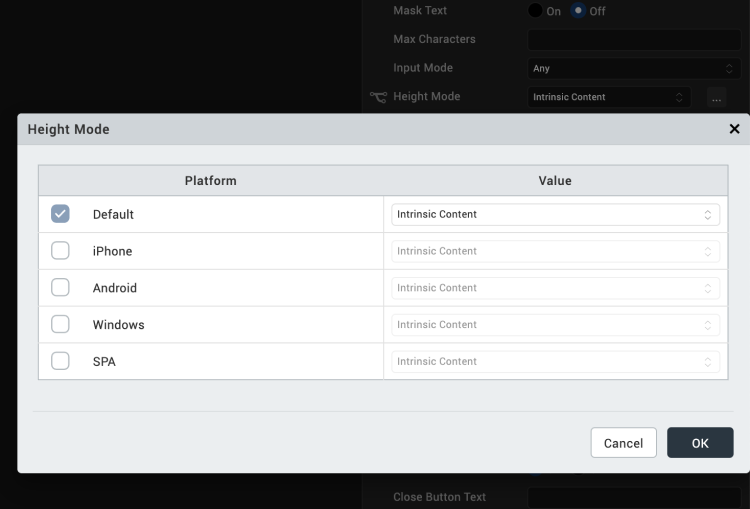
Task: Uncheck the Default platform checkbox
Action: [x=60, y=214]
